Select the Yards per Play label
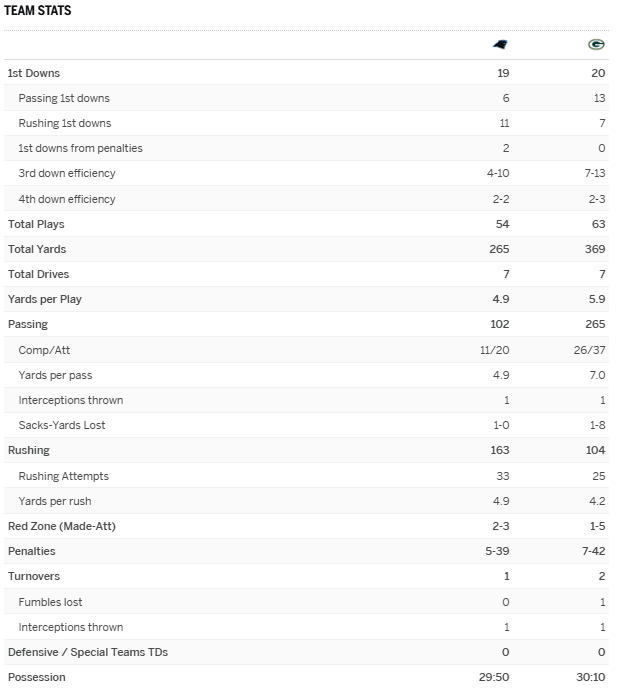The height and width of the screenshot is (696, 623). [45, 299]
